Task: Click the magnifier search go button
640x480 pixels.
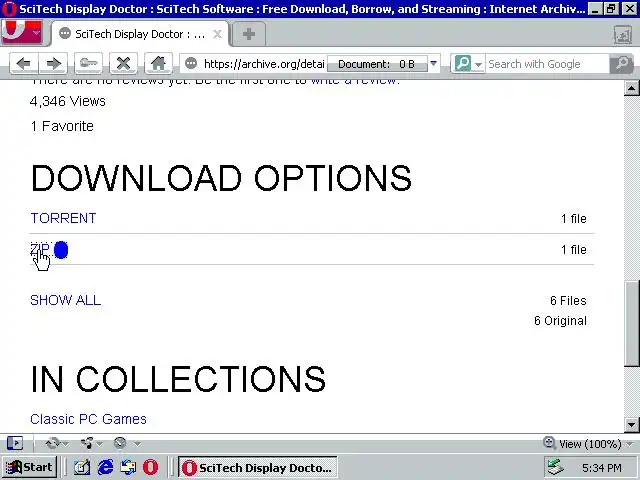Action: (x=622, y=64)
